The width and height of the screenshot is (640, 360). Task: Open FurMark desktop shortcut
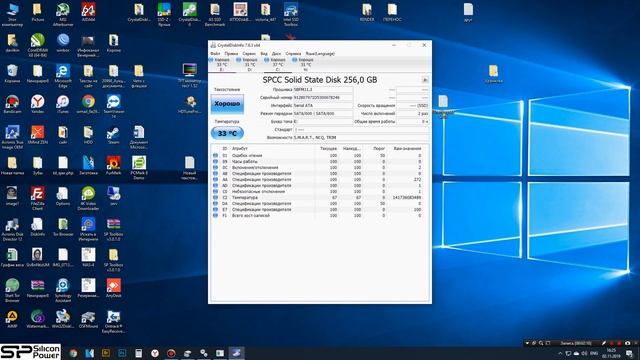pyautogui.click(x=113, y=165)
